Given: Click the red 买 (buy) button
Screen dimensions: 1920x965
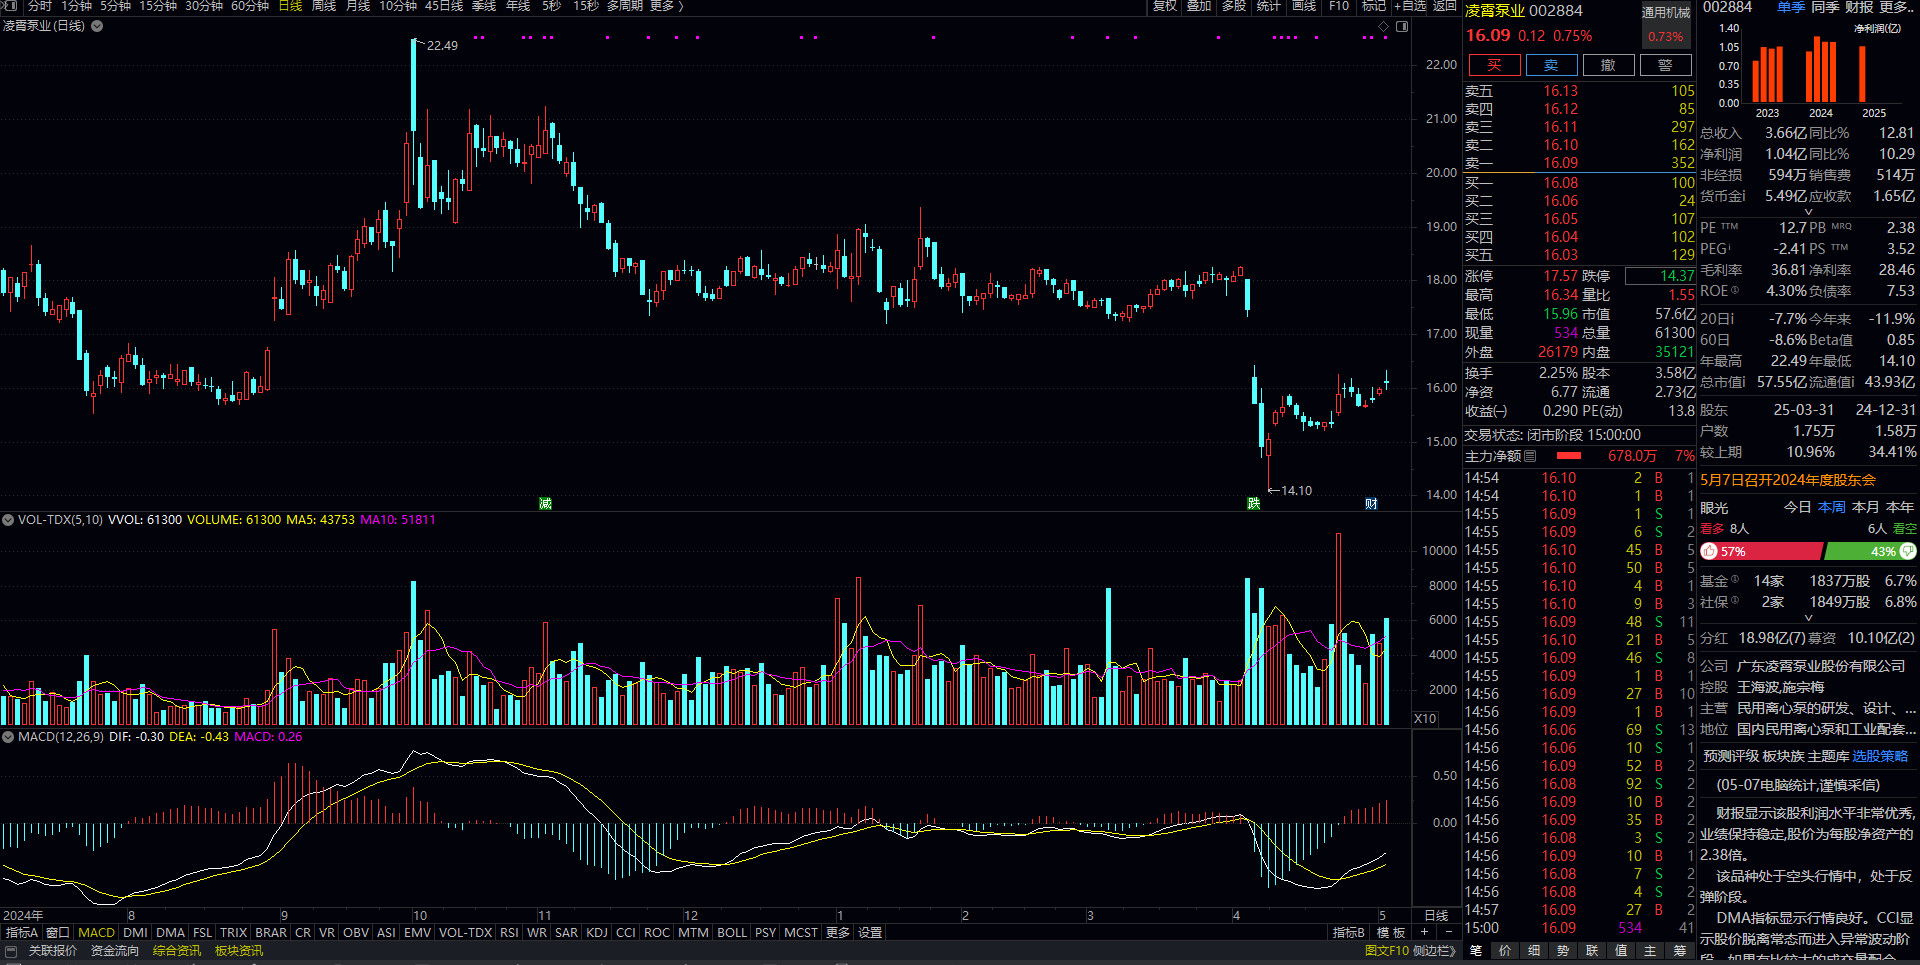Looking at the screenshot, I should point(1494,65).
